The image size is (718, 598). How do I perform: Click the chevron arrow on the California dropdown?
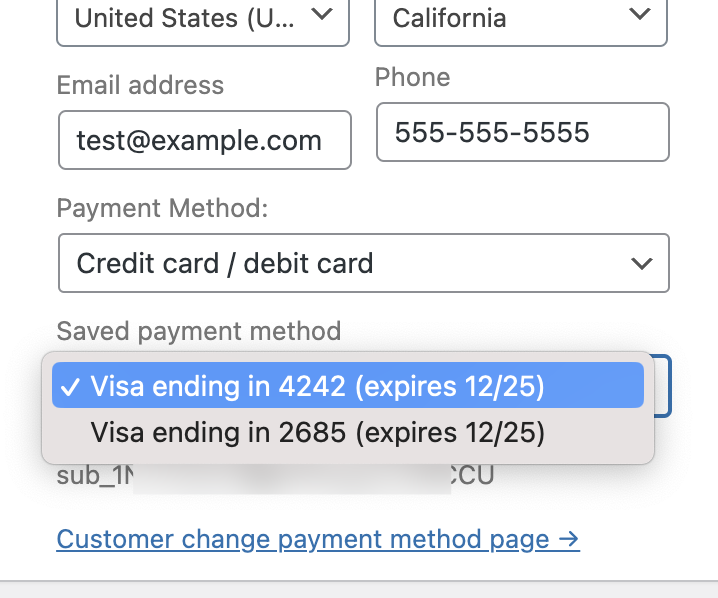click(x=639, y=14)
